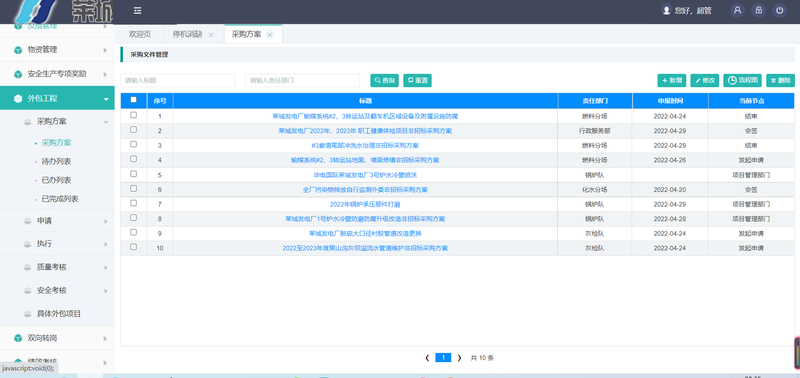
Task: Check the checkbox for row 4
Action: click(x=134, y=159)
